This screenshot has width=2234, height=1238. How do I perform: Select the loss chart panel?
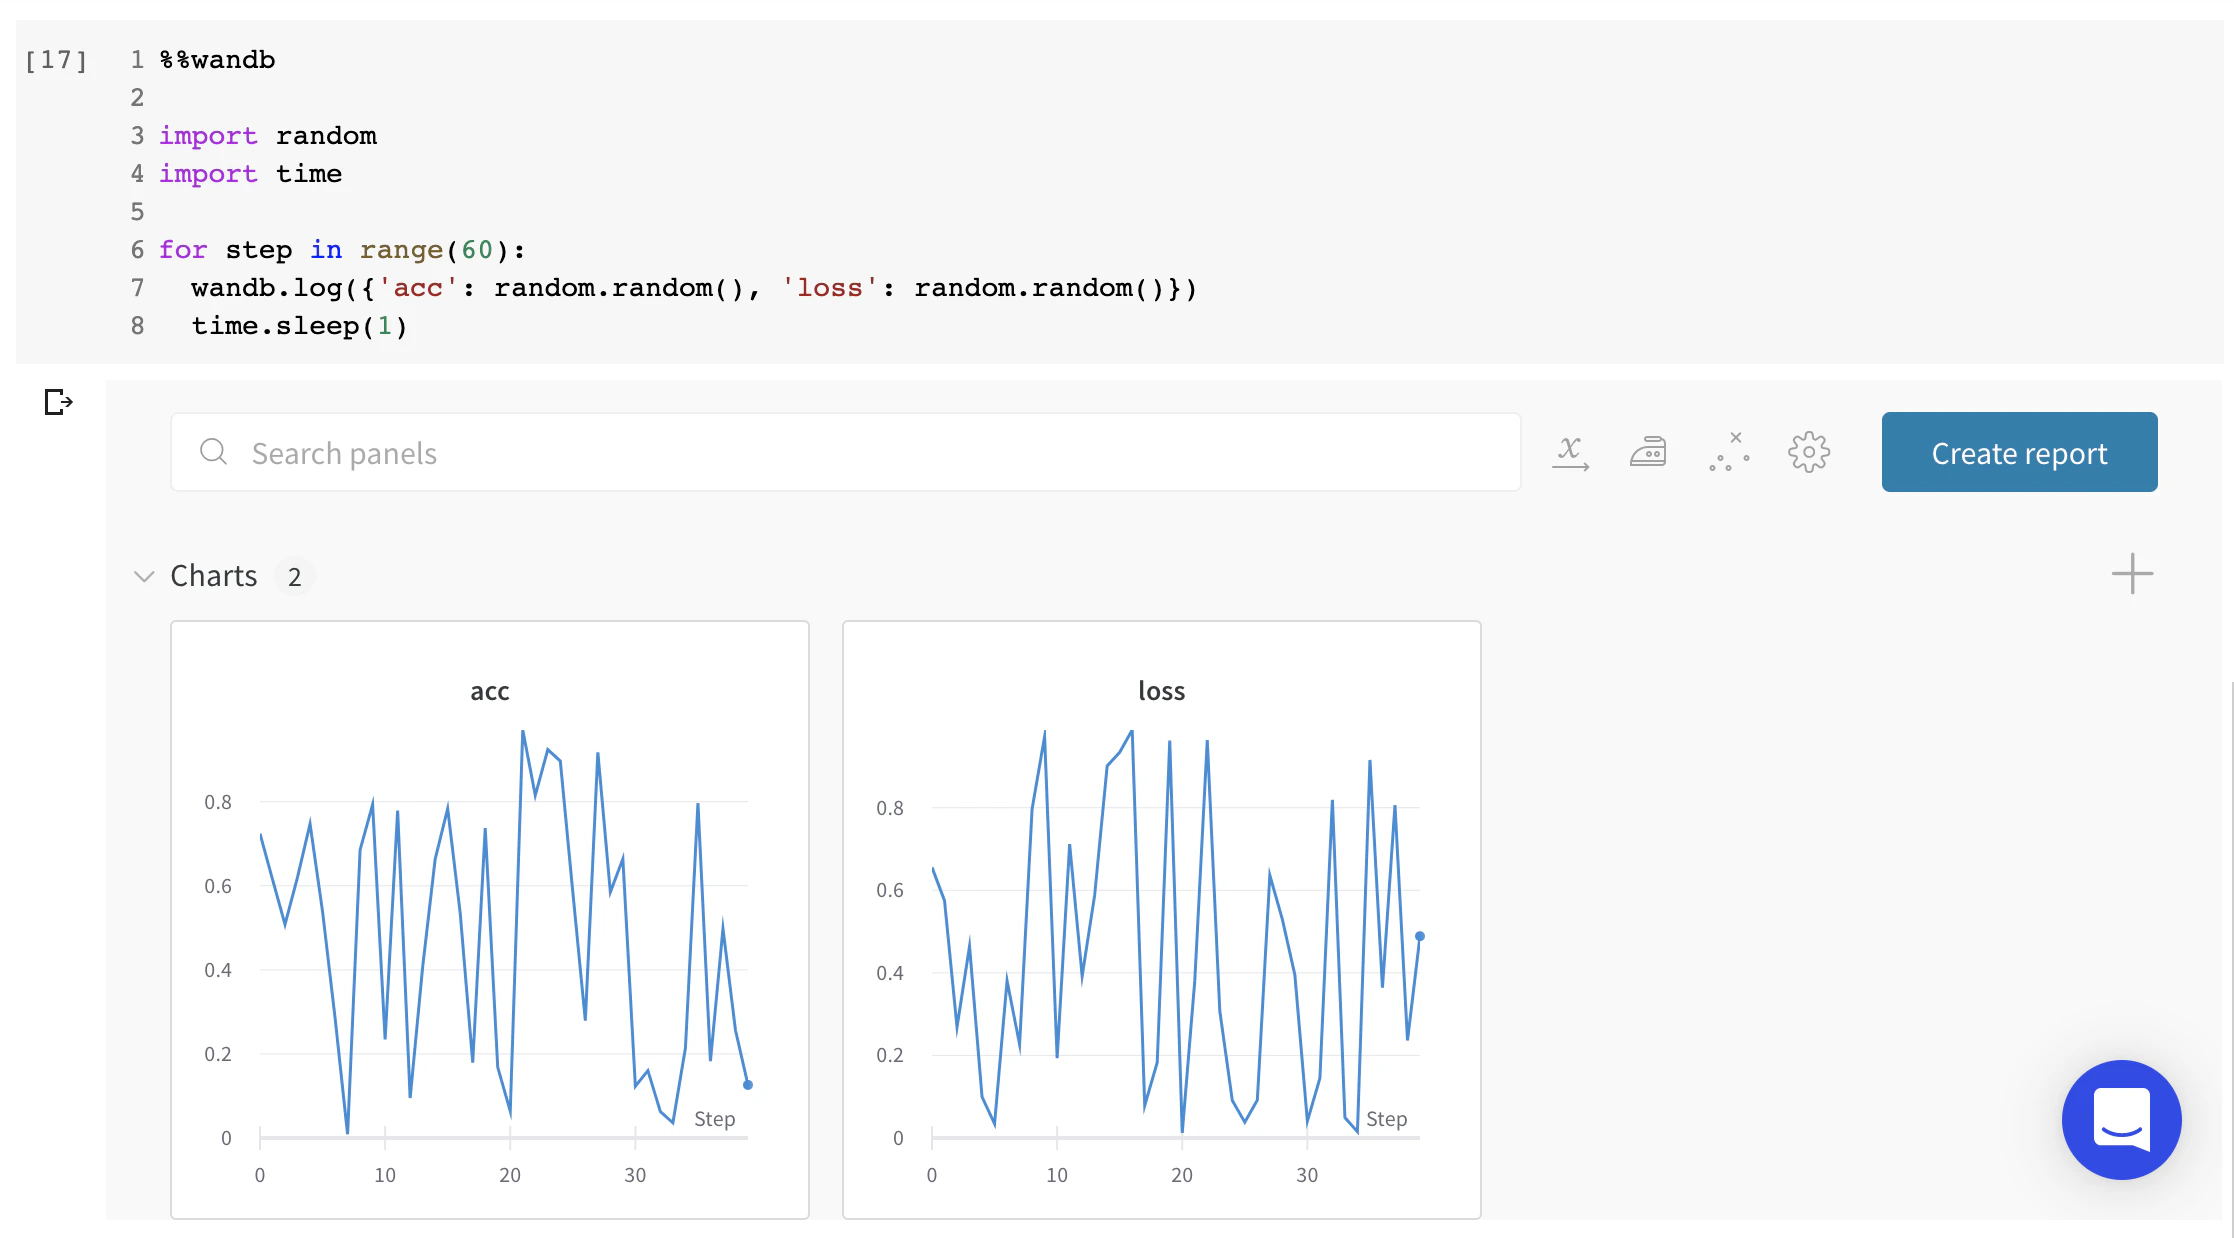tap(1161, 918)
